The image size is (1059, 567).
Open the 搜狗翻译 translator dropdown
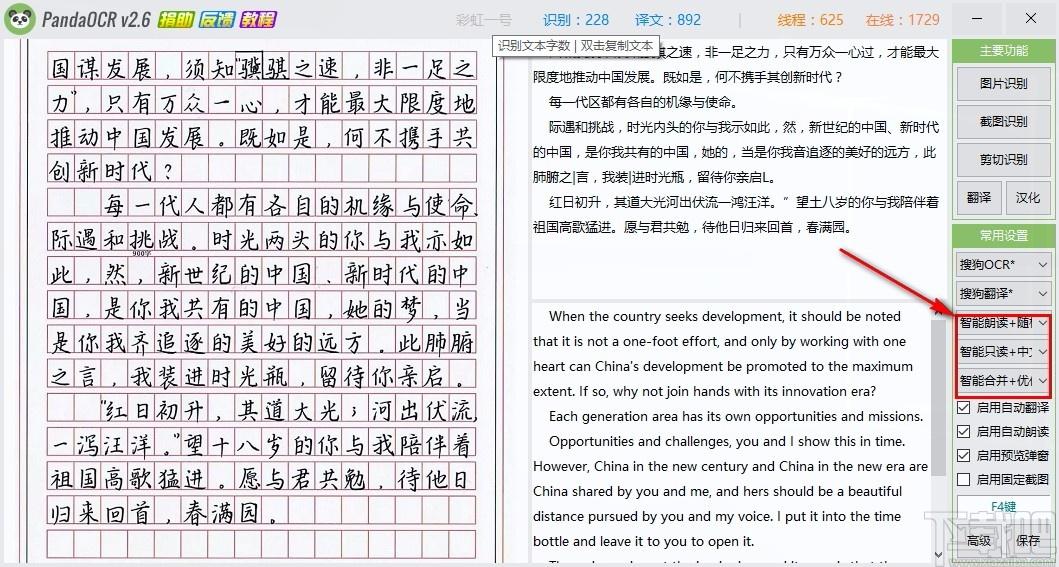coord(1004,294)
